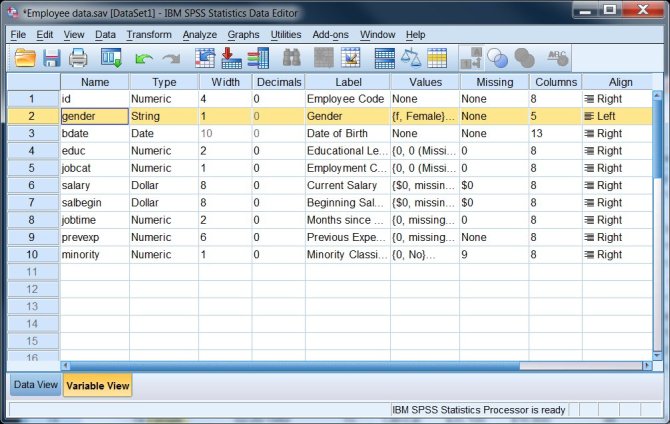
Task: Click the Find binoculars icon
Action: tap(292, 58)
